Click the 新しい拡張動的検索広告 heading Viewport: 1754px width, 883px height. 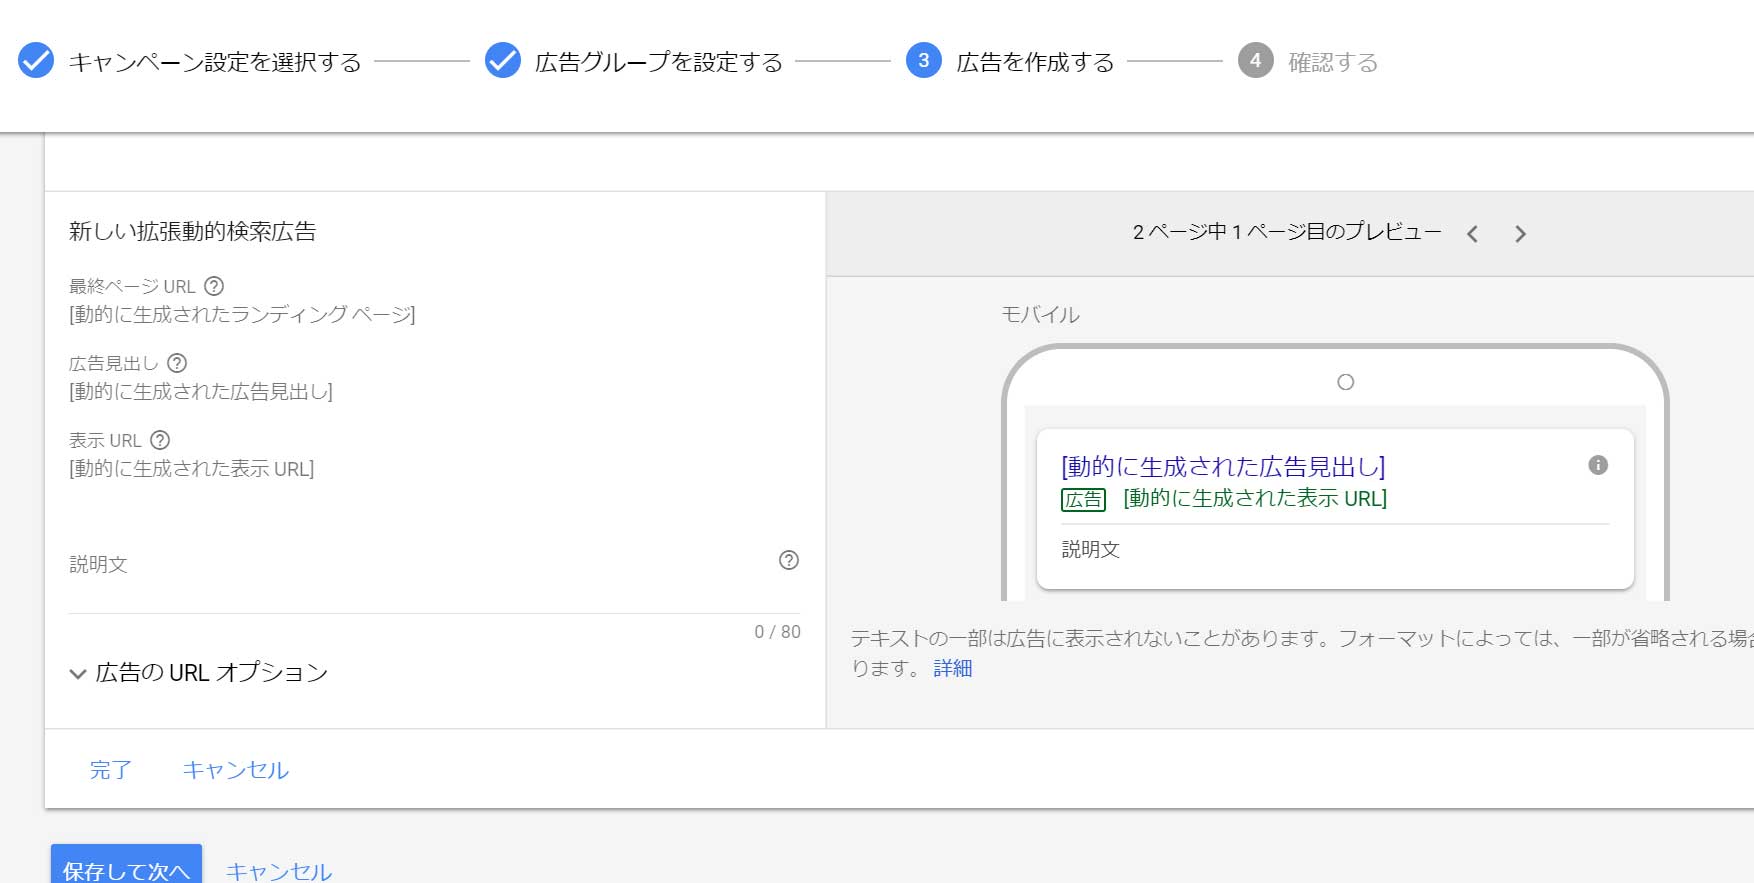coord(192,232)
